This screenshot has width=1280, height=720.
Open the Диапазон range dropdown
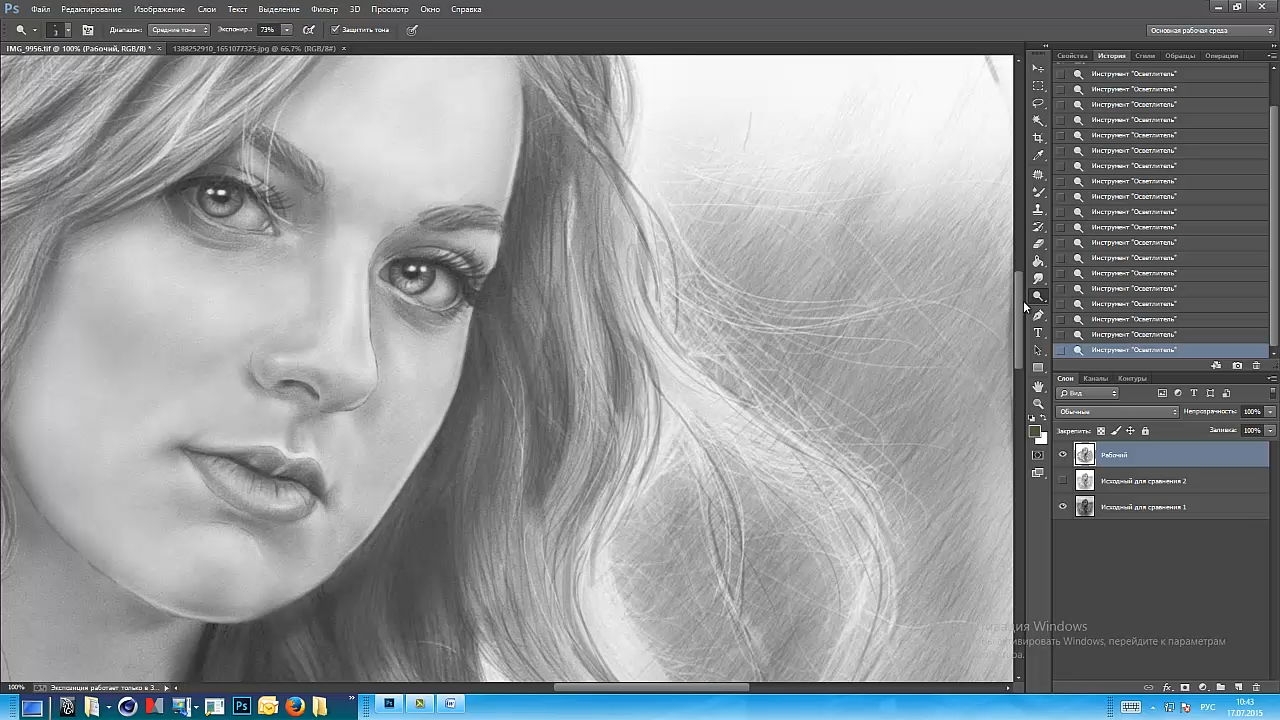179,30
